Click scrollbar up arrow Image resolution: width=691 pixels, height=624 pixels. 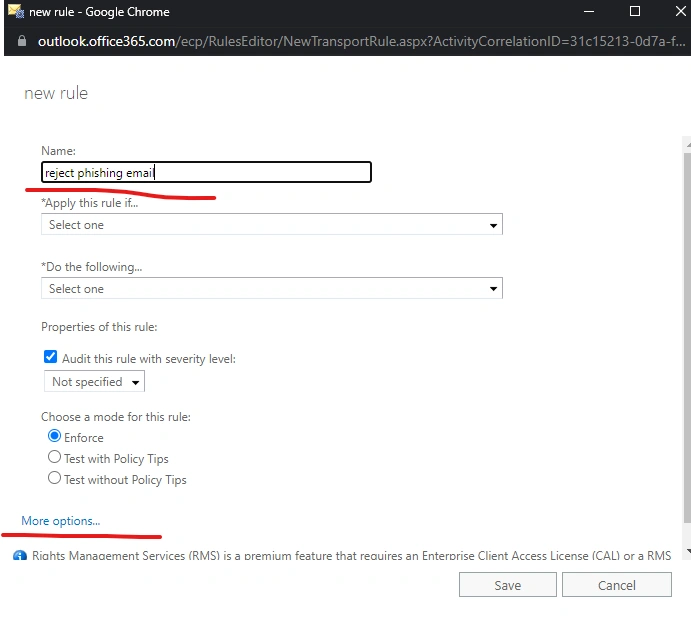tap(688, 145)
